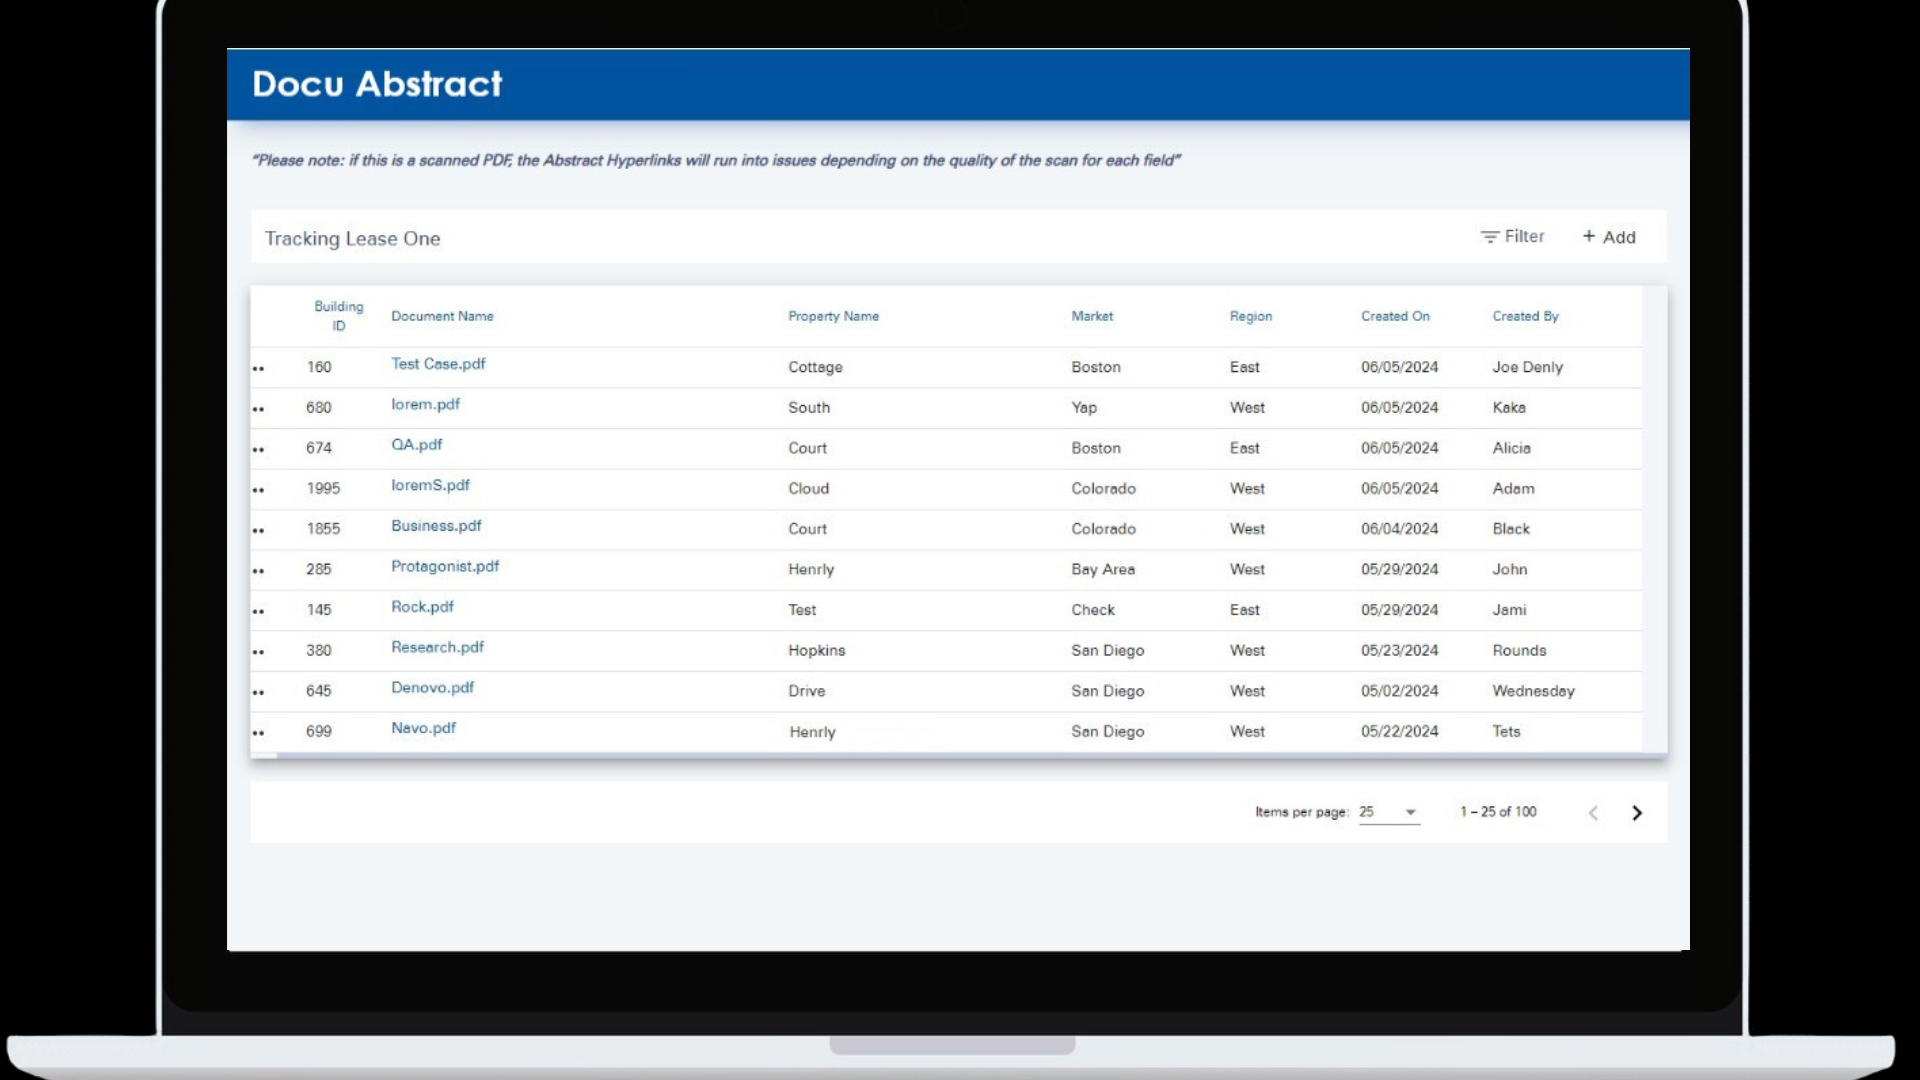Viewport: 1920px width, 1080px height.
Task: Click the Docu Abstract title
Action: tap(377, 84)
